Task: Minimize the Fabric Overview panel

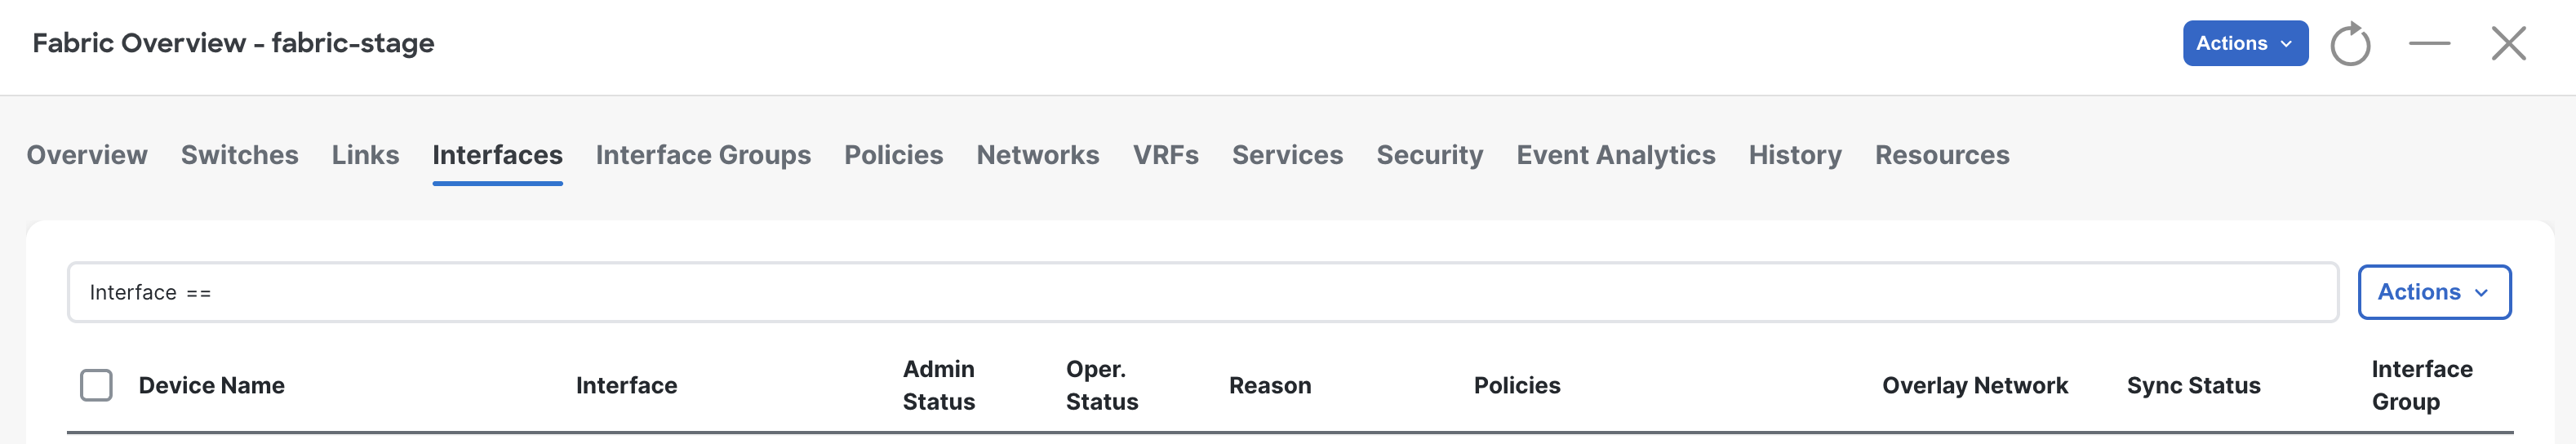Action: click(2429, 43)
